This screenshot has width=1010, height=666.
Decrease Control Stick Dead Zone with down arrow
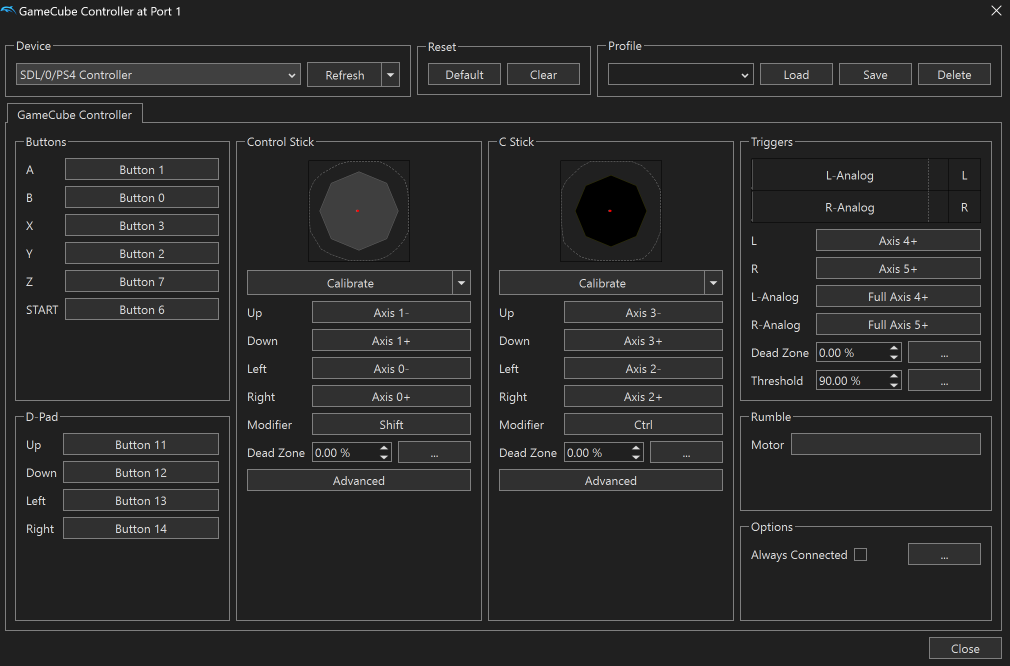click(x=385, y=457)
